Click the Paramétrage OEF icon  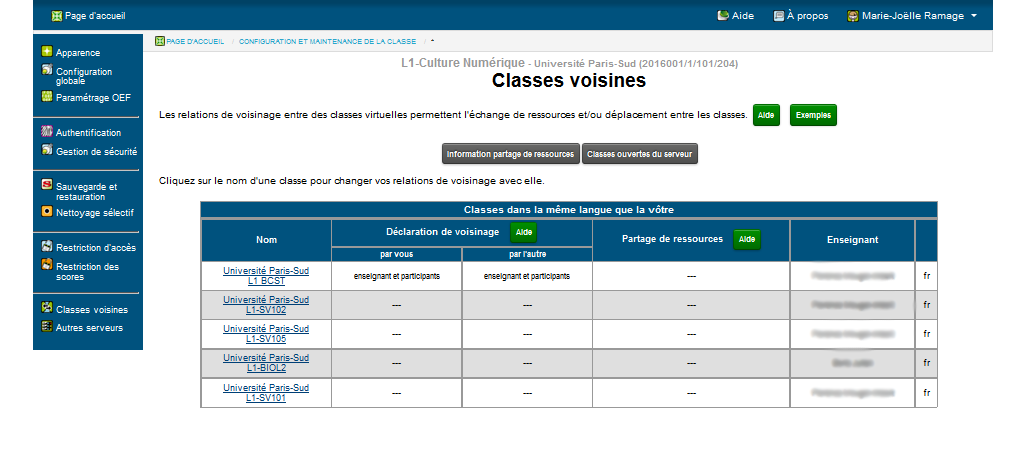pyautogui.click(x=47, y=97)
